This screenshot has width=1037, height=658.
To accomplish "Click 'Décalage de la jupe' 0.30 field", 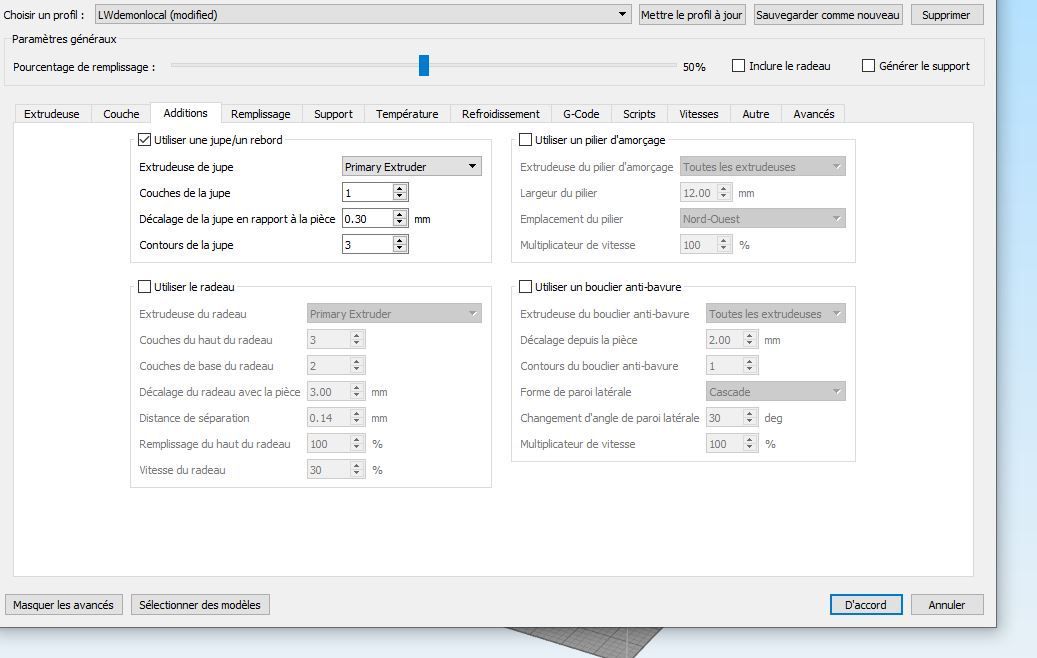I will (368, 219).
